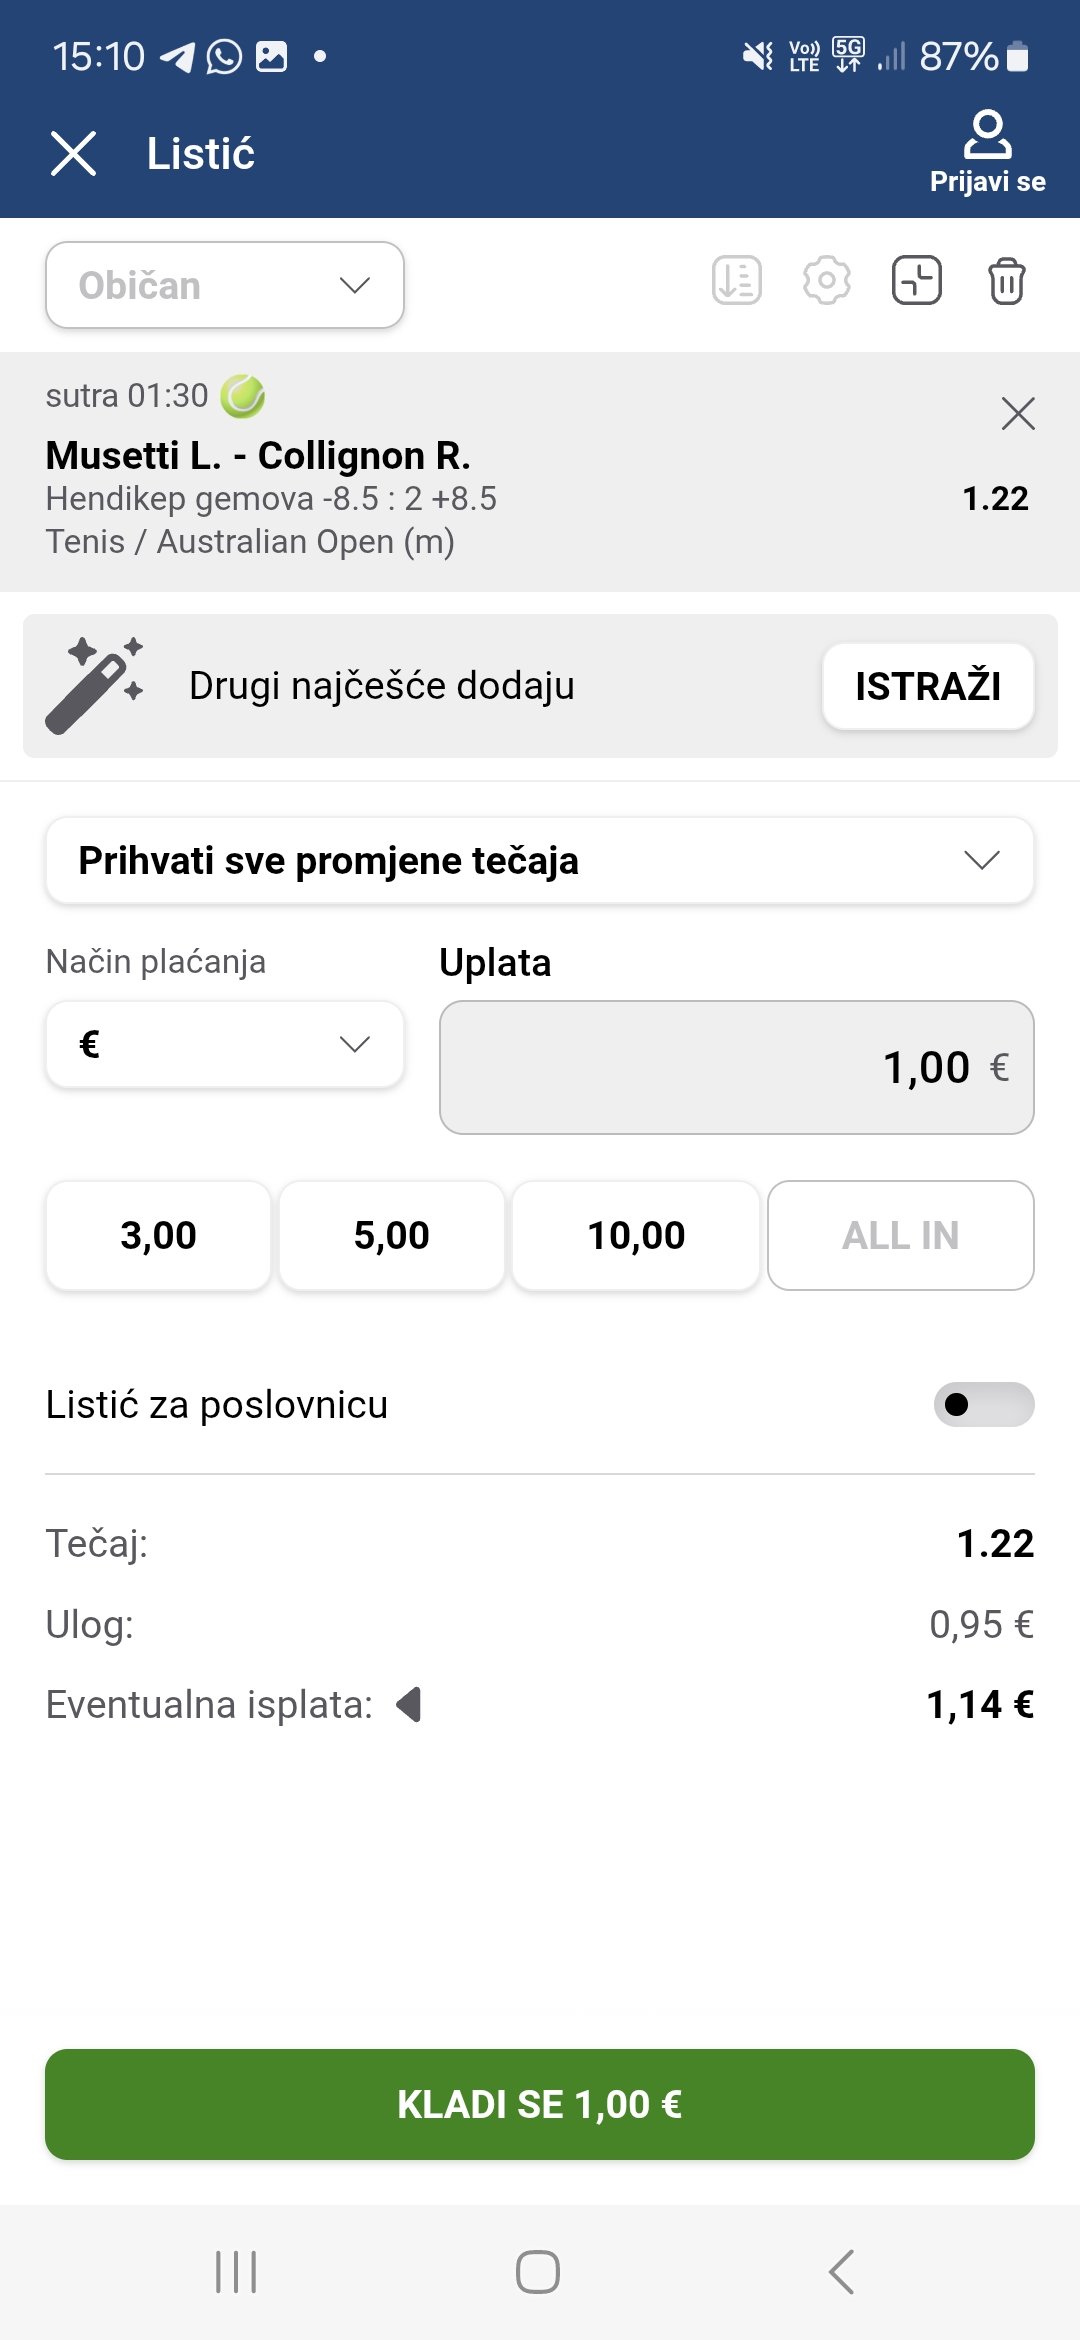Toggle Listić za poslovnicu switch
This screenshot has width=1080, height=2340.
983,1405
